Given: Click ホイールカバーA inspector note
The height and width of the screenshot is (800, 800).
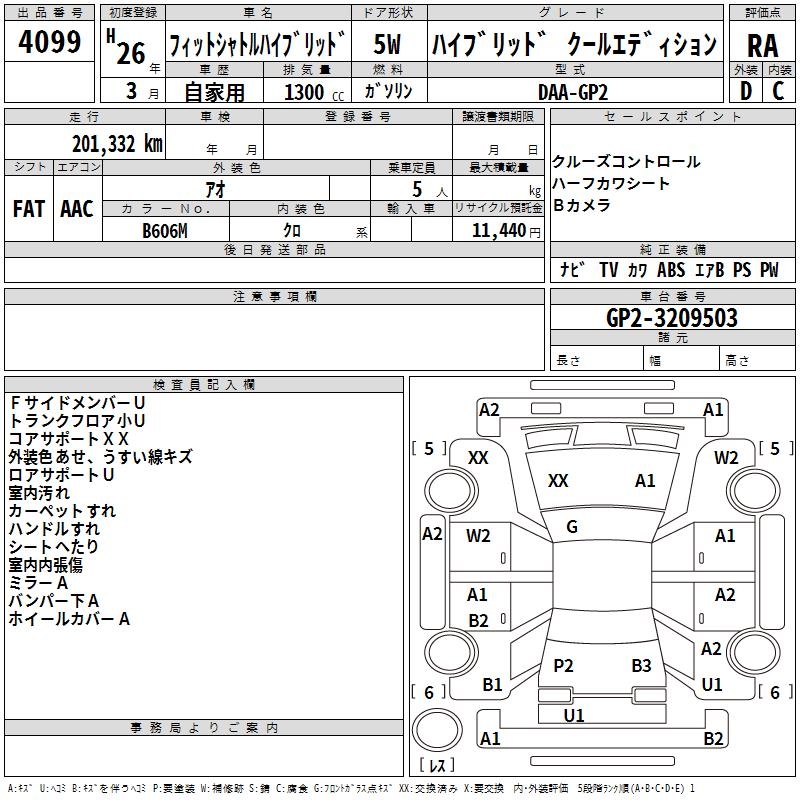Looking at the screenshot, I should pyautogui.click(x=69, y=619).
